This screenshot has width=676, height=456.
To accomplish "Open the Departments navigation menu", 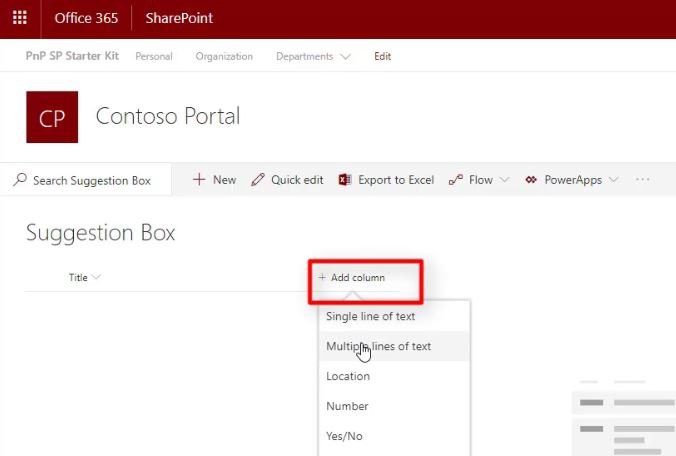I will 304,56.
